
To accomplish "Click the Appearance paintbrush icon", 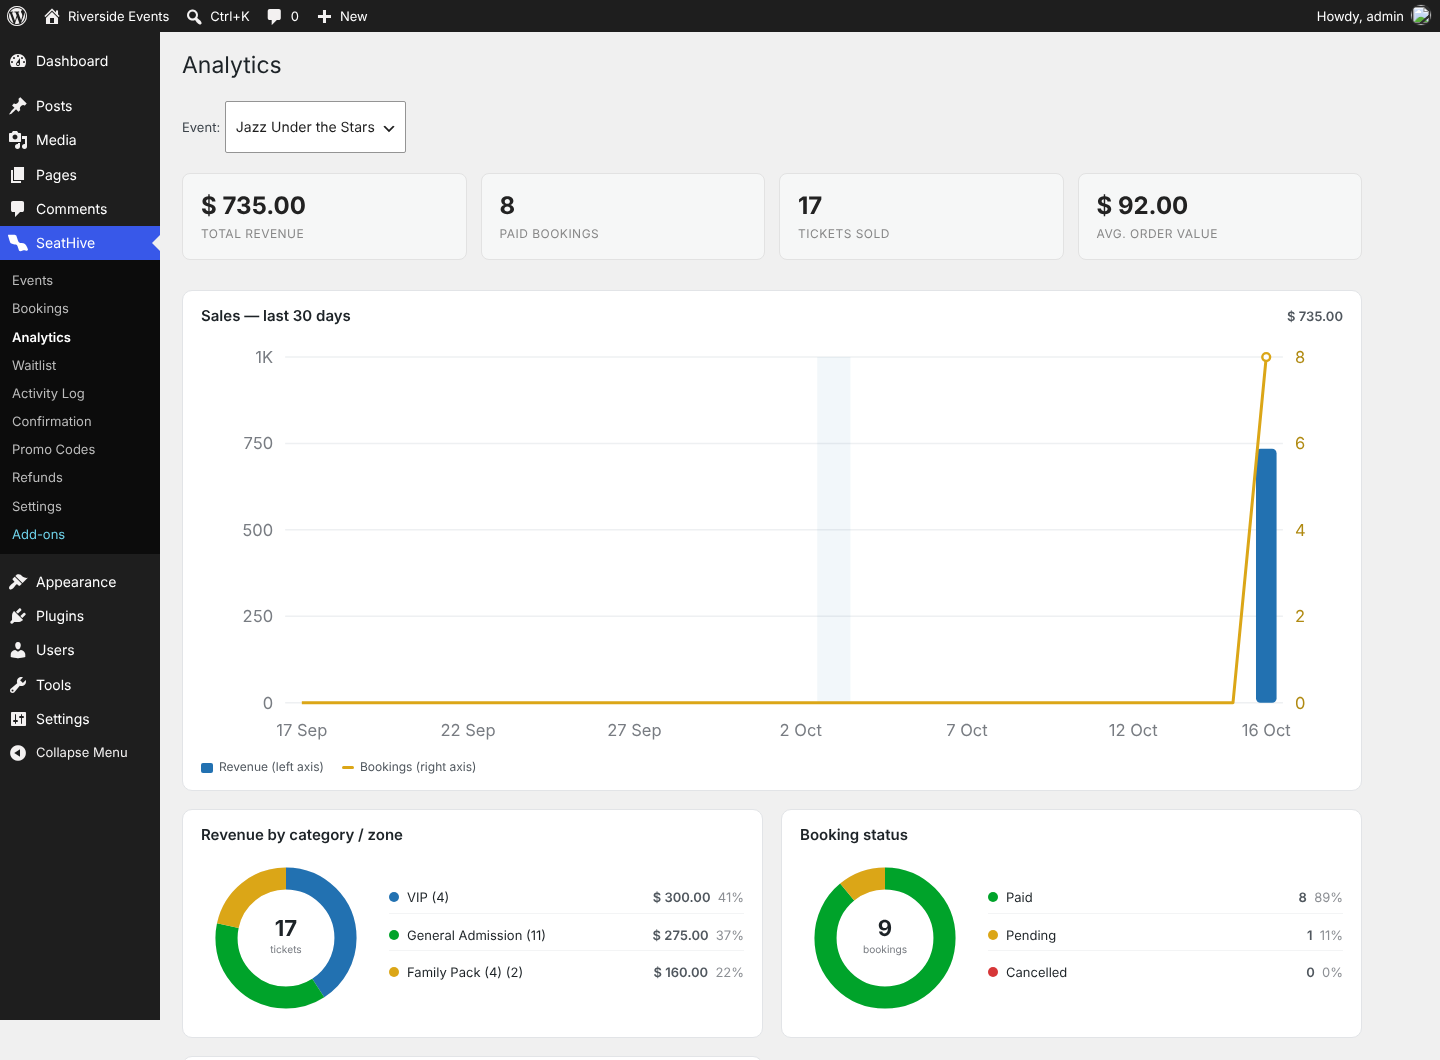I will pyautogui.click(x=18, y=582).
